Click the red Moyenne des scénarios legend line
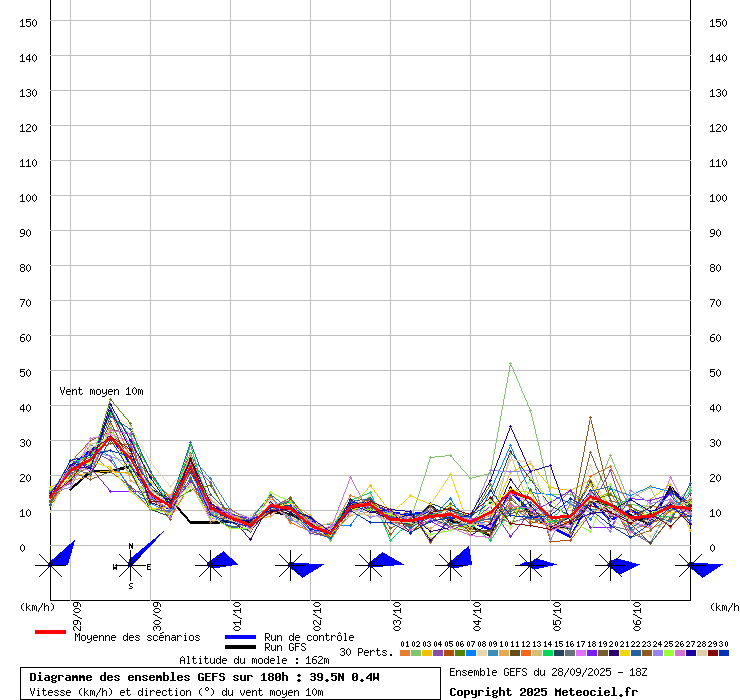Viewport: 740px width, 700px height. 50,632
